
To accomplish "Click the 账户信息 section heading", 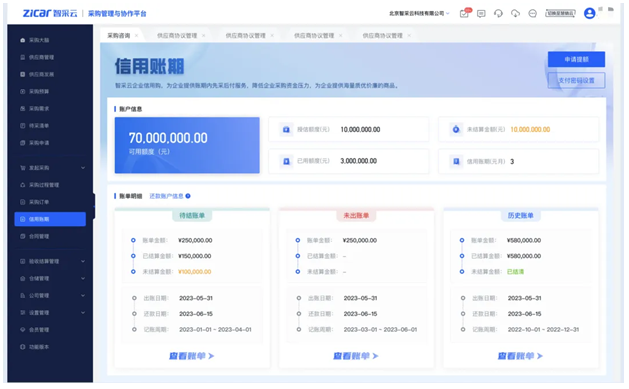I will 130,109.
